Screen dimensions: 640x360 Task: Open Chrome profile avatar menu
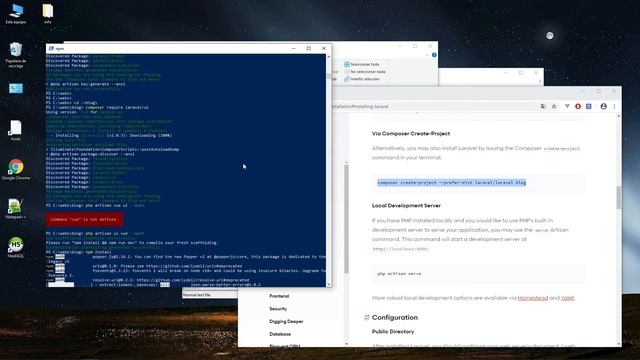point(603,106)
